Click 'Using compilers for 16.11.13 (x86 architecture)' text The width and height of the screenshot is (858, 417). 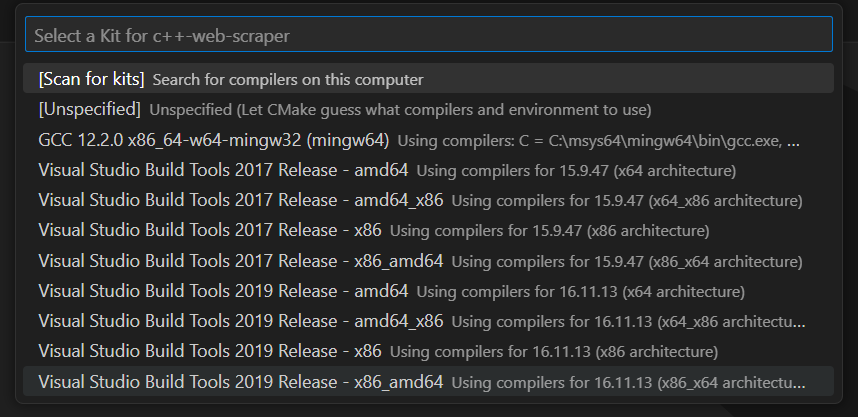pyautogui.click(x=553, y=352)
